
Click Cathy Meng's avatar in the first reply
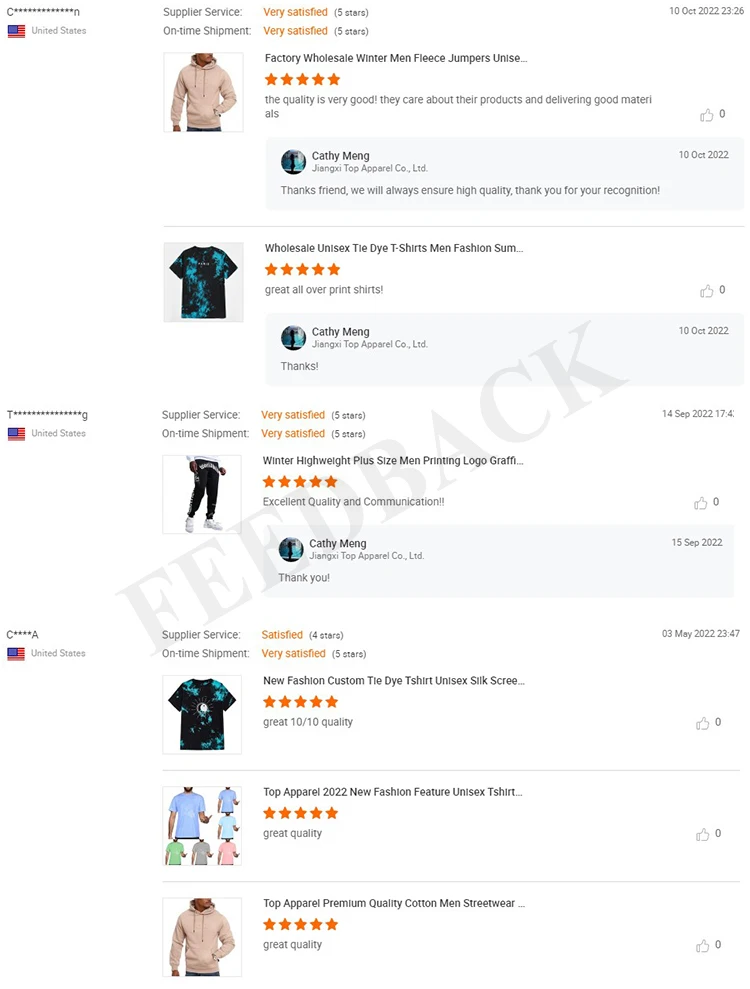coord(293,162)
